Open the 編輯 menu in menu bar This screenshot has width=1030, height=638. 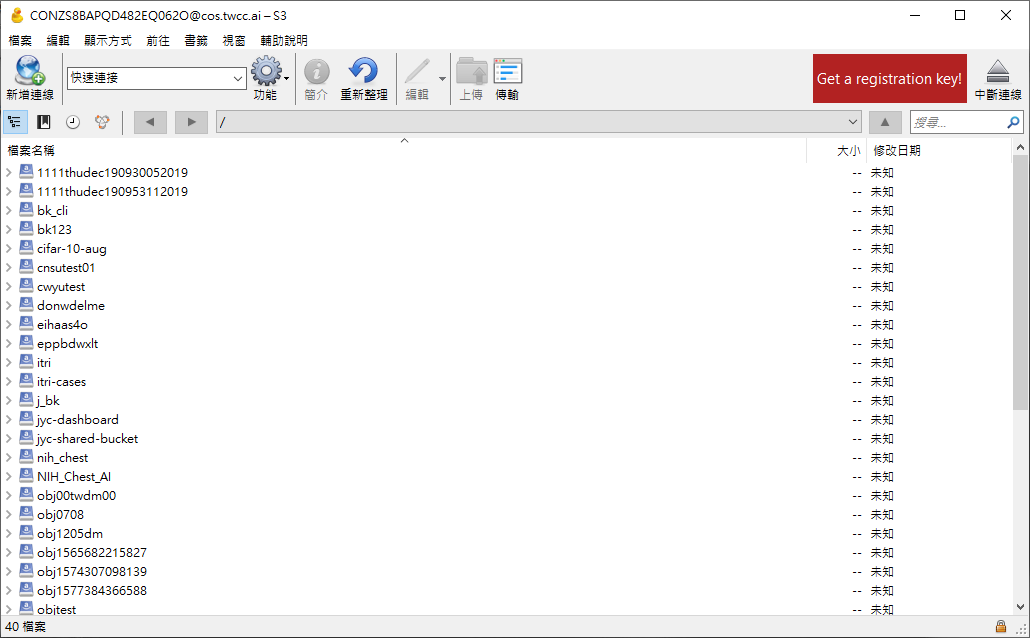tap(58, 41)
